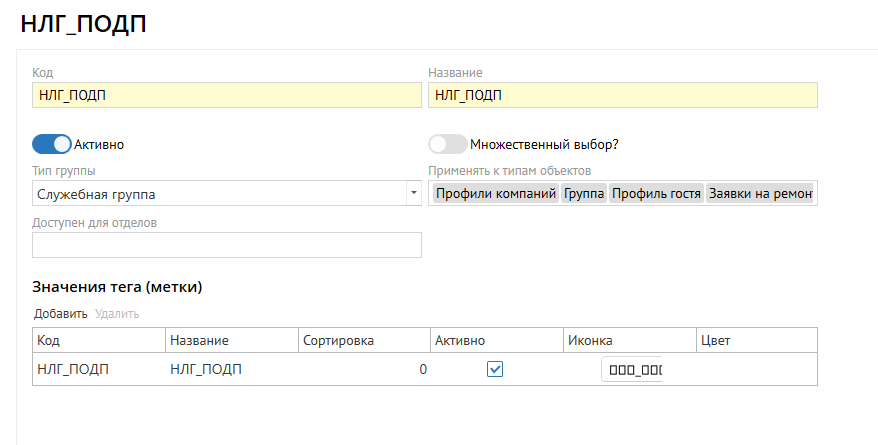Viewport: 878px width, 445px height.
Task: Sort by the Сортировка column header
Action: (364, 340)
